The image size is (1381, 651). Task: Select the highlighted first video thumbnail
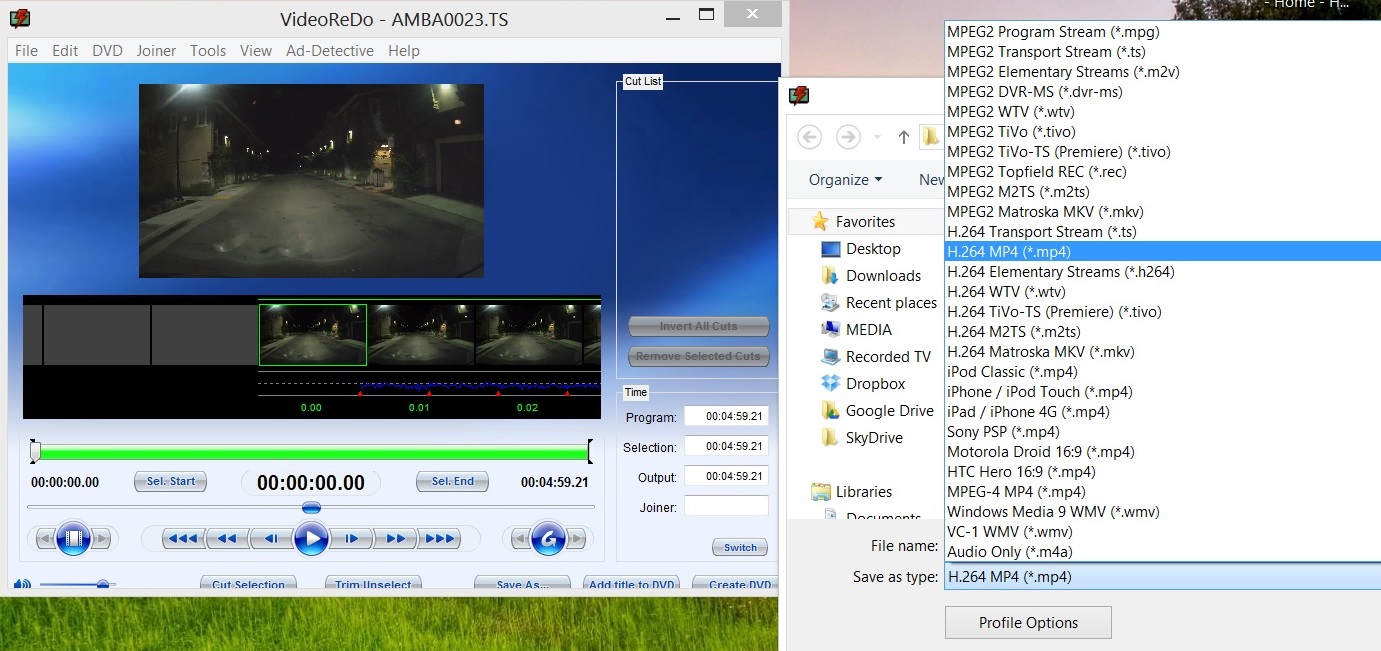point(313,335)
